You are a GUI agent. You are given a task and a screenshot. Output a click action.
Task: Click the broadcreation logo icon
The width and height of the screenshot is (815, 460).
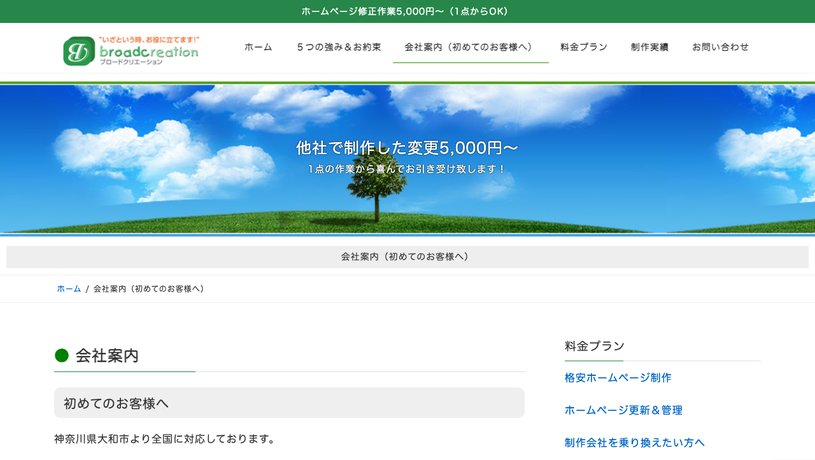[79, 51]
